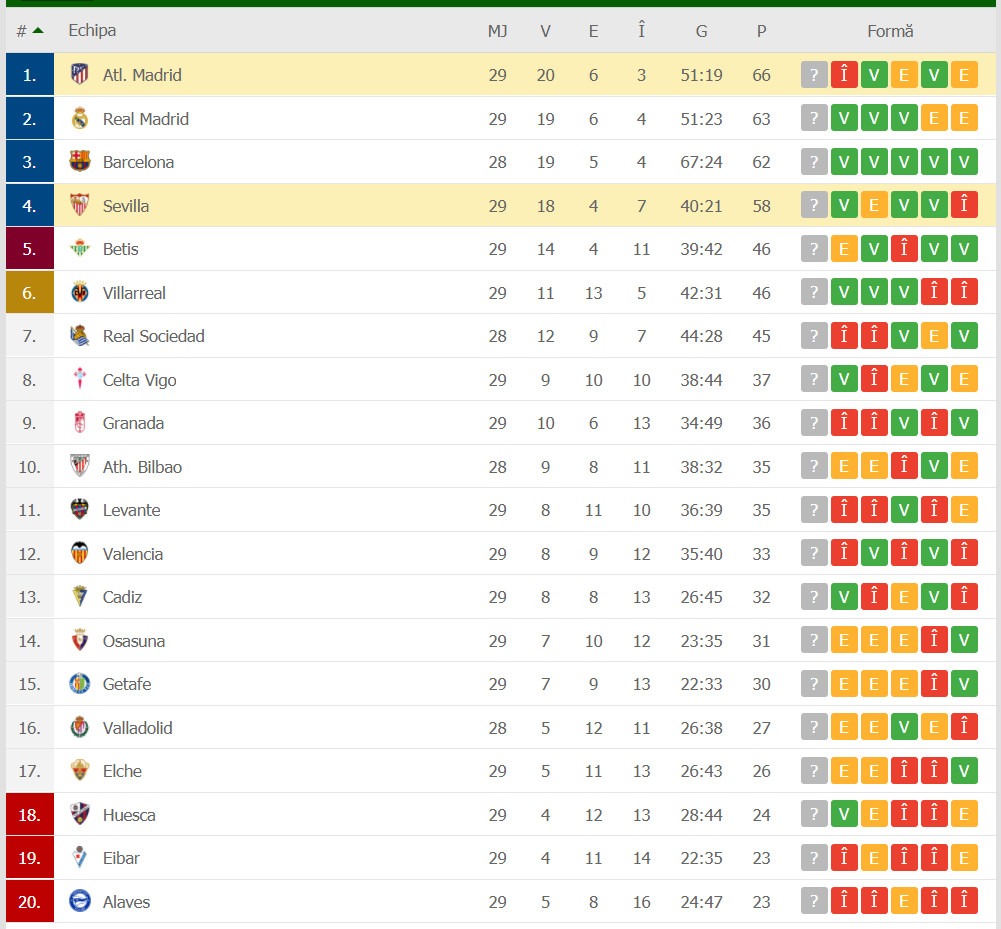Sort by the MJ matches played header
The image size is (1001, 929).
pos(497,31)
